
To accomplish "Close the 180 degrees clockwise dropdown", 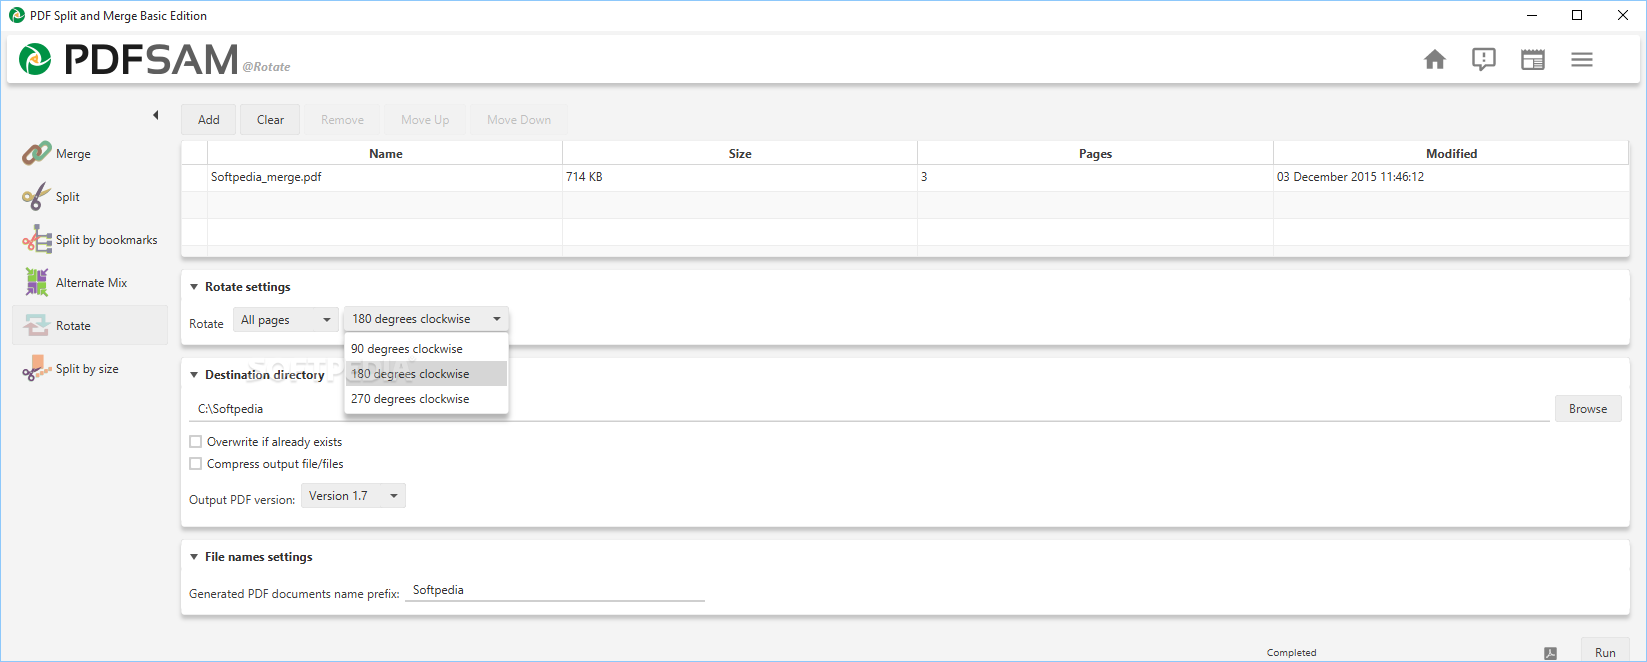I will [426, 319].
